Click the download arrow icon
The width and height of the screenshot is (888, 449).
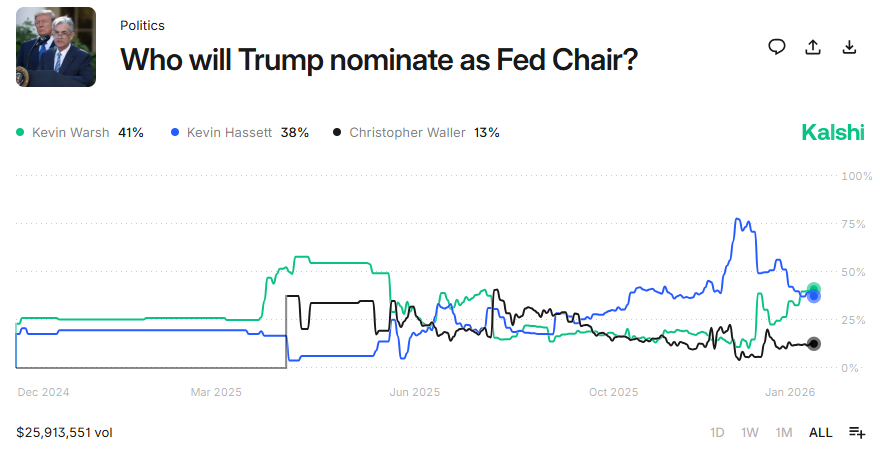click(849, 47)
